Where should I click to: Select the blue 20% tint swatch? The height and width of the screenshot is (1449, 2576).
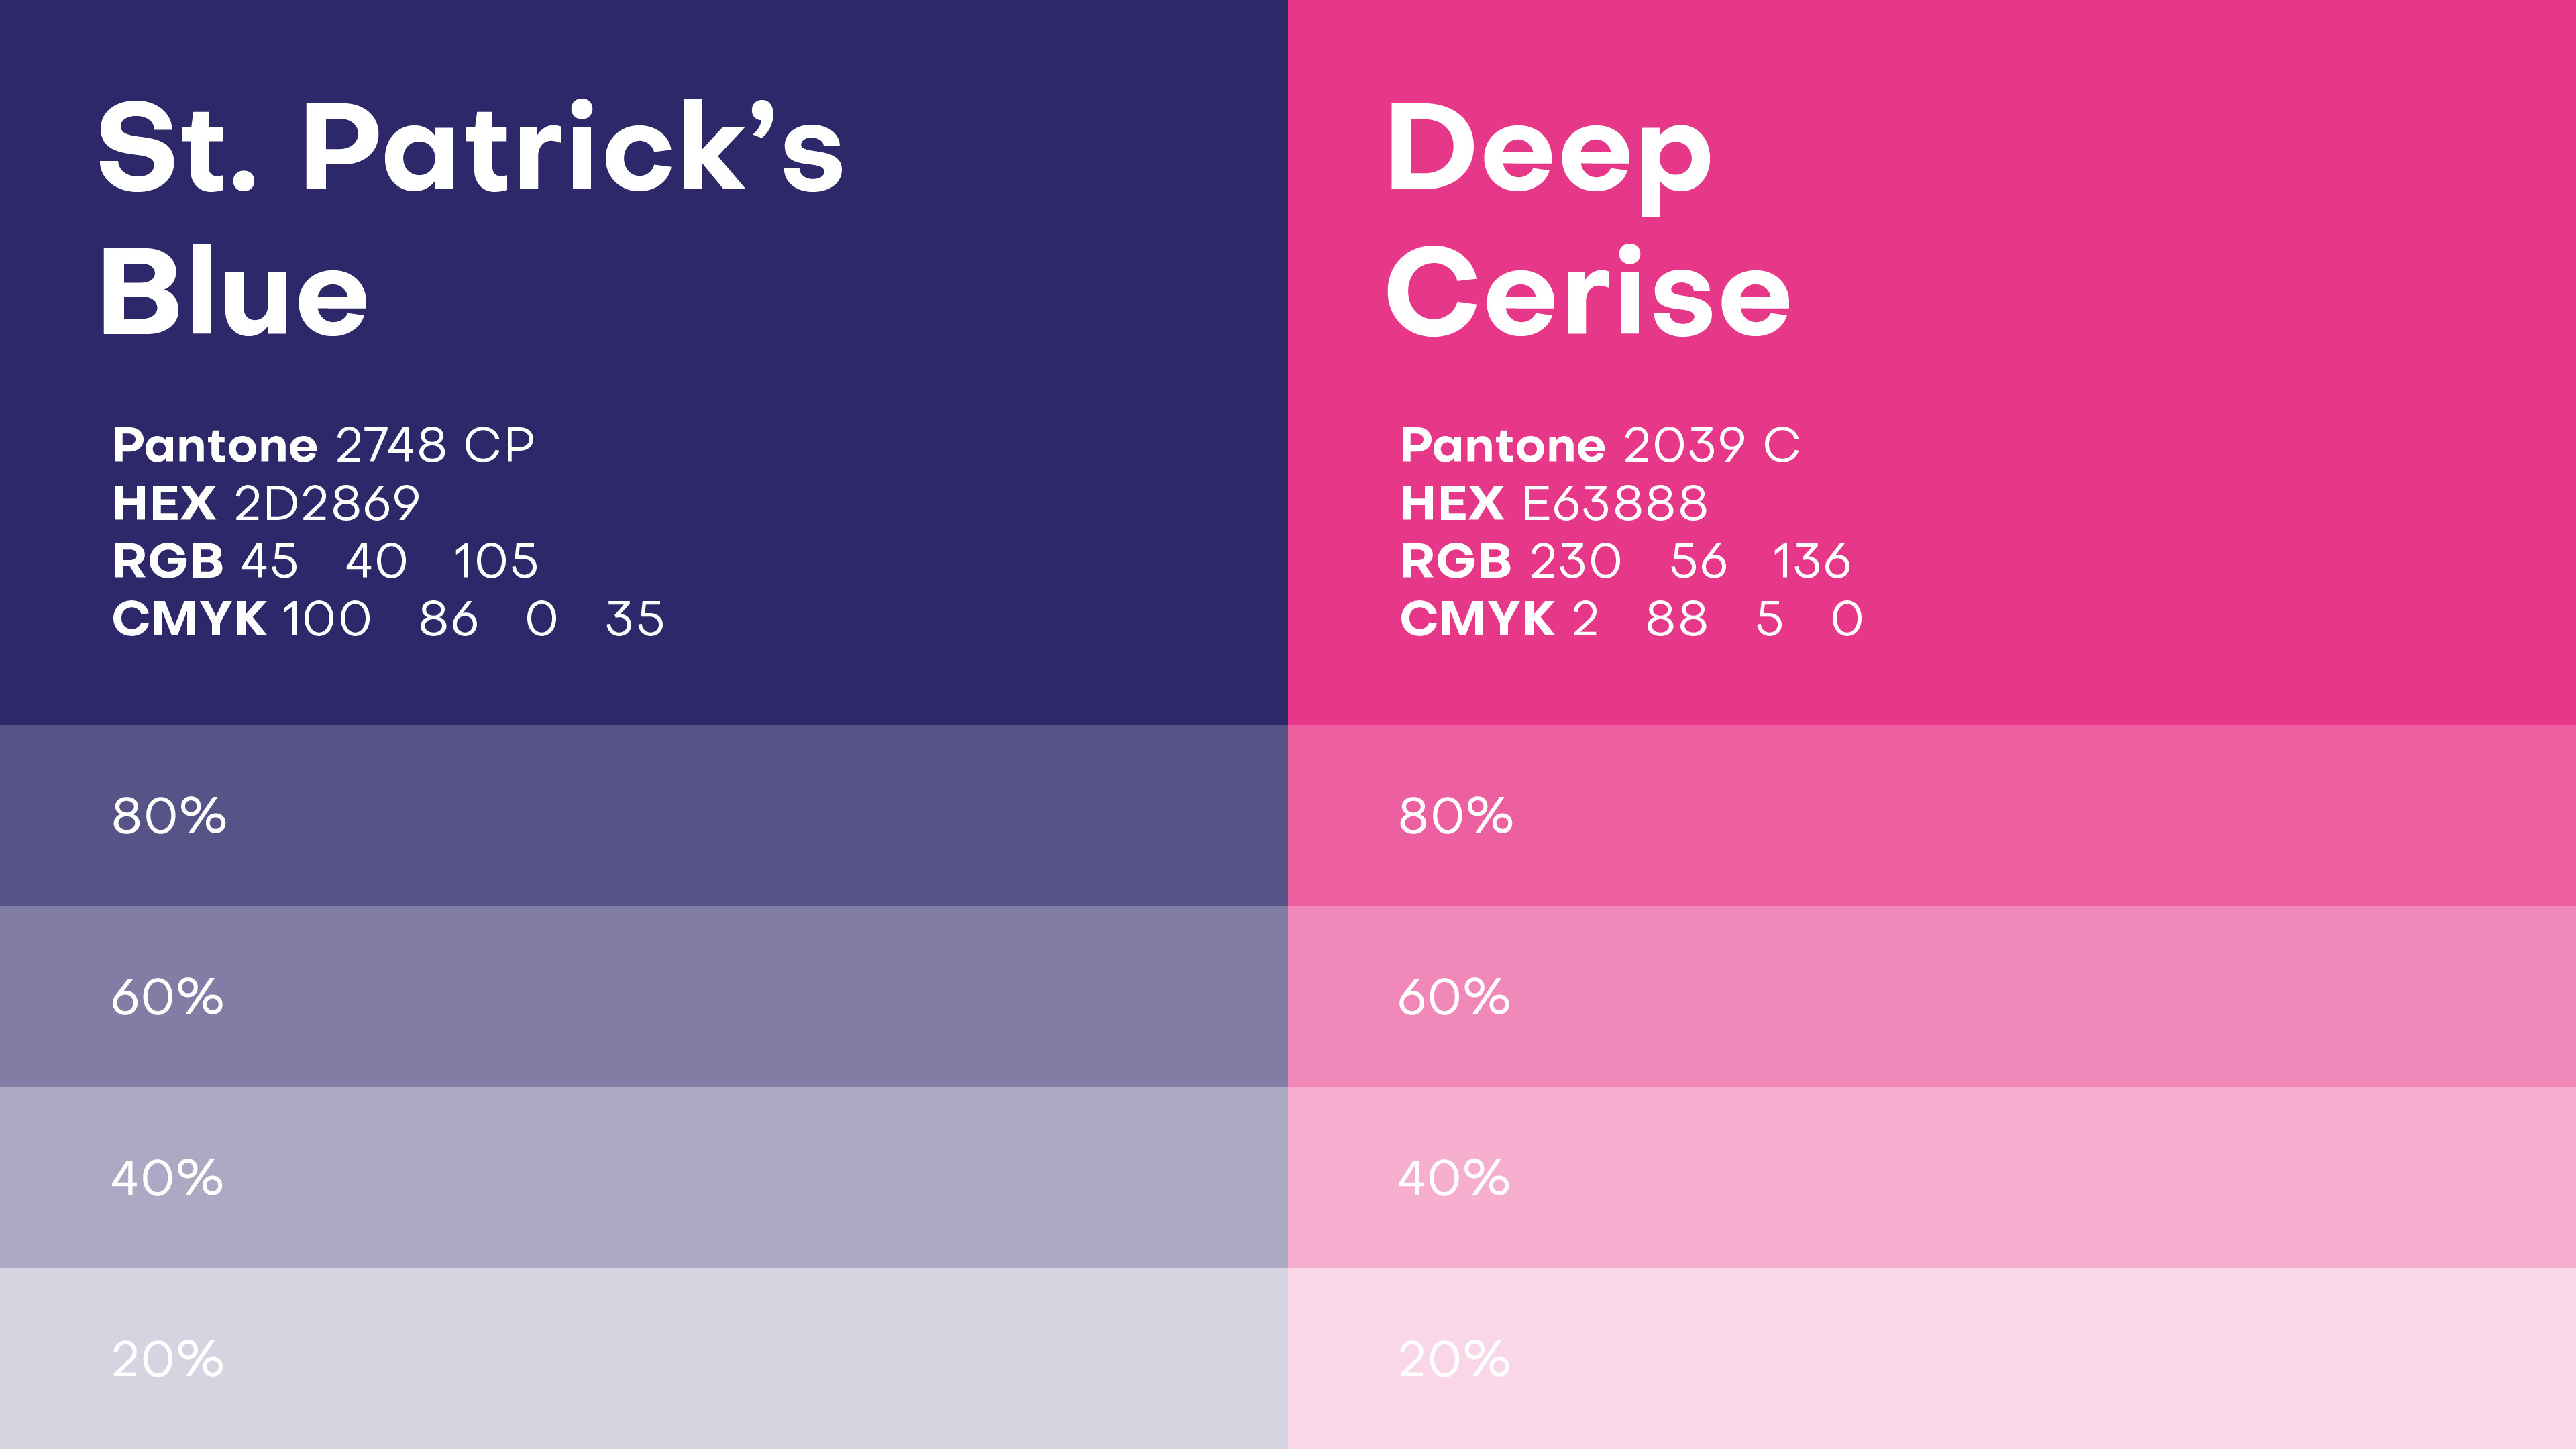(644, 1358)
